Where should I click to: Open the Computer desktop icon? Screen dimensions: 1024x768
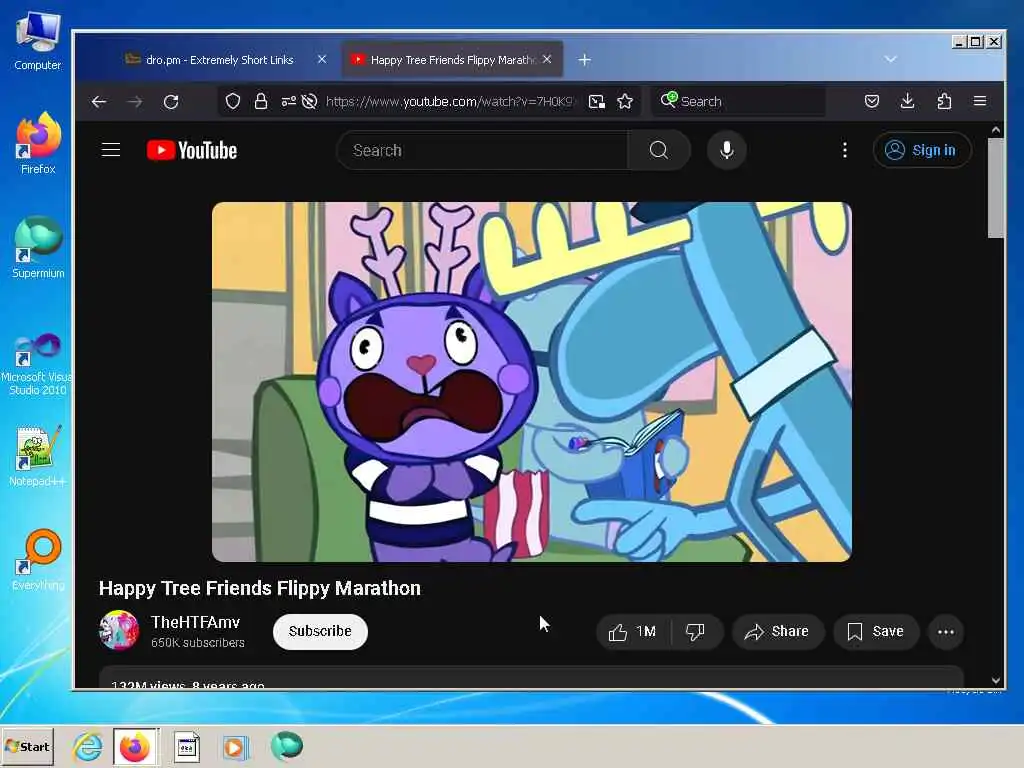click(38, 41)
